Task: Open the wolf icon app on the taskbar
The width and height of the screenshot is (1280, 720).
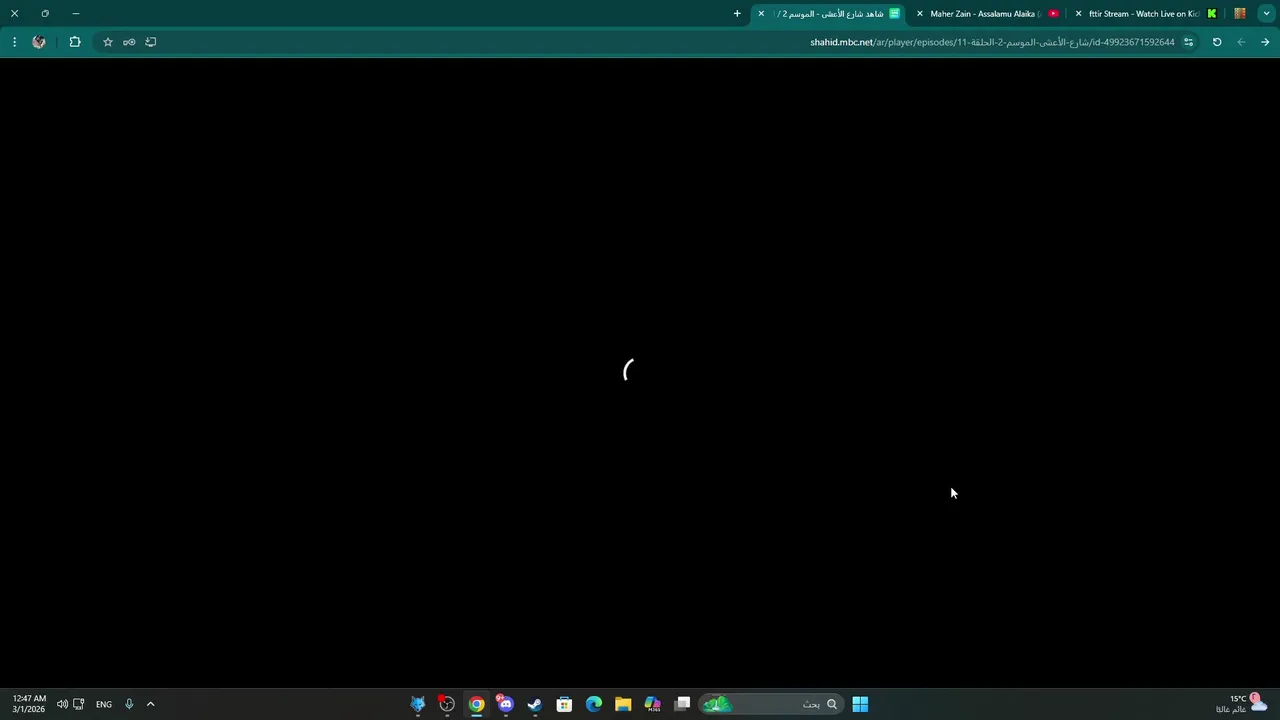Action: (418, 704)
